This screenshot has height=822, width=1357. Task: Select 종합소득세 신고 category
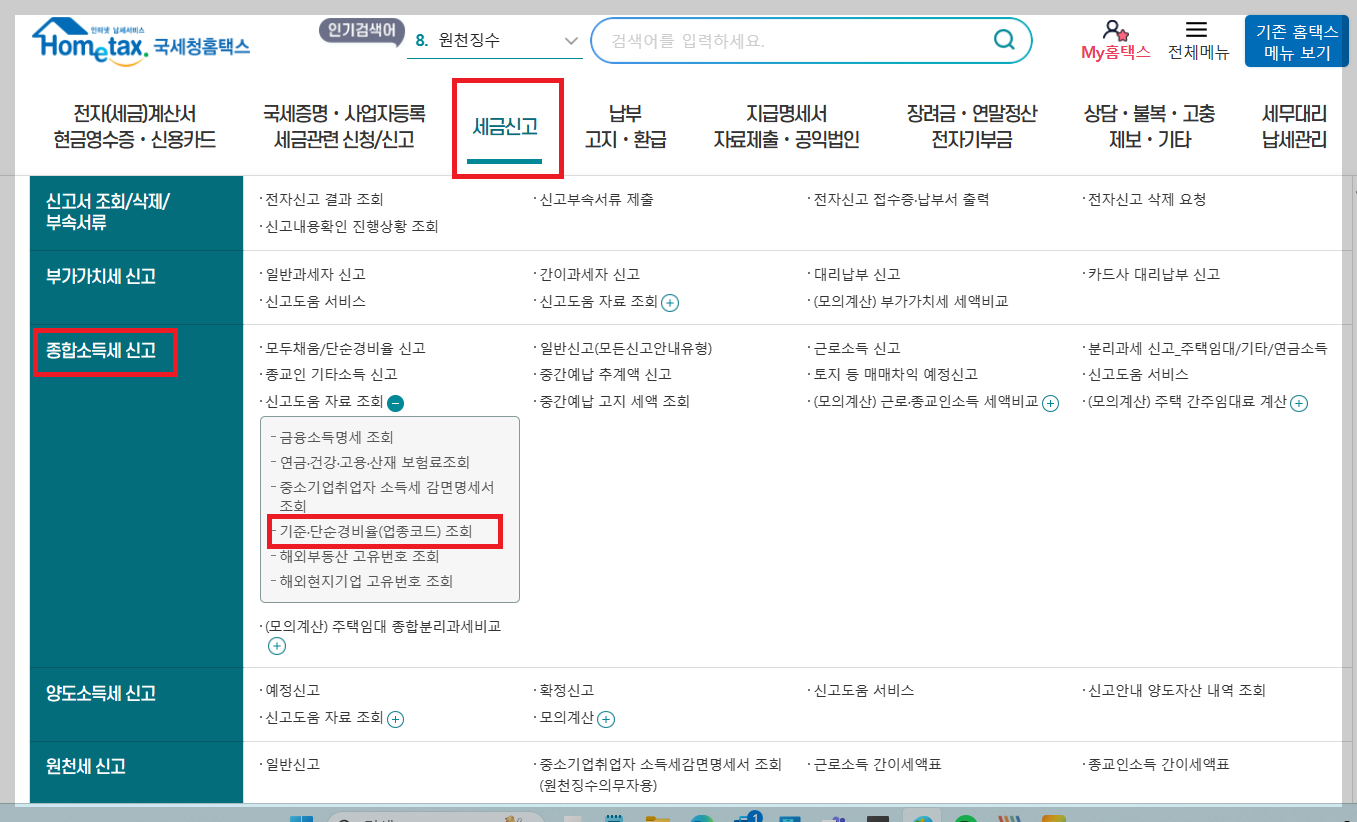(x=101, y=351)
